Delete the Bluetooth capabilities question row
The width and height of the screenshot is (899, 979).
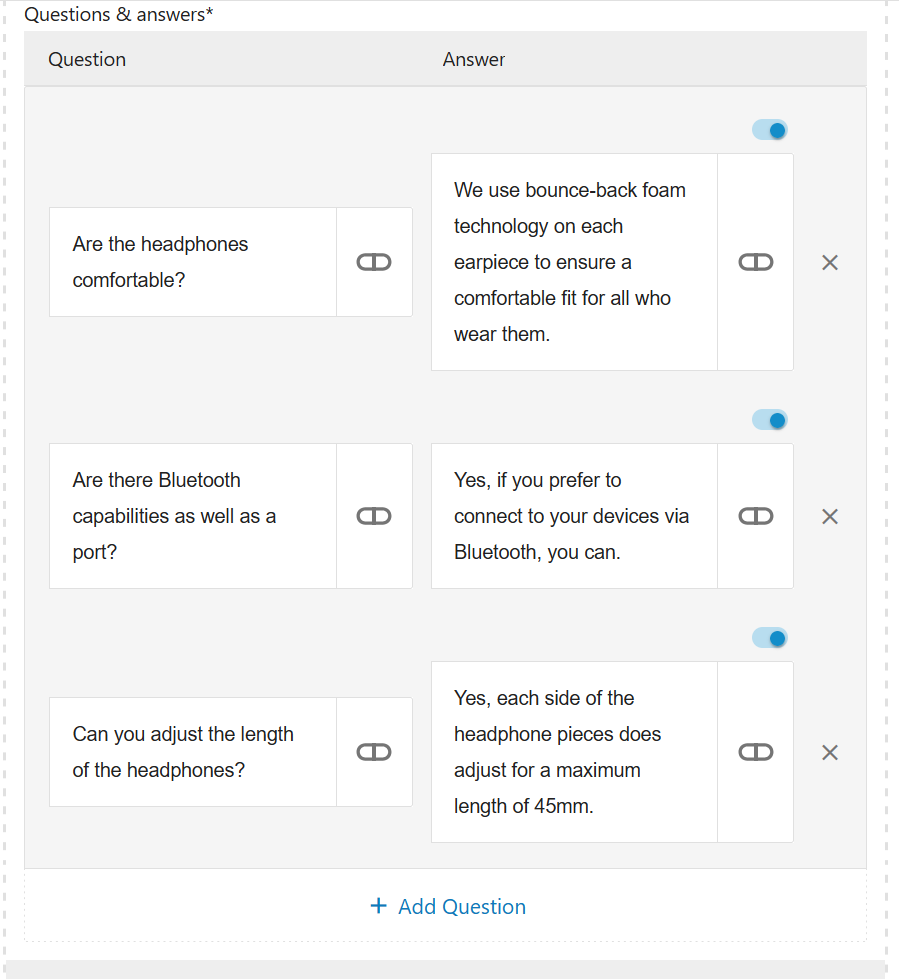[x=829, y=517]
